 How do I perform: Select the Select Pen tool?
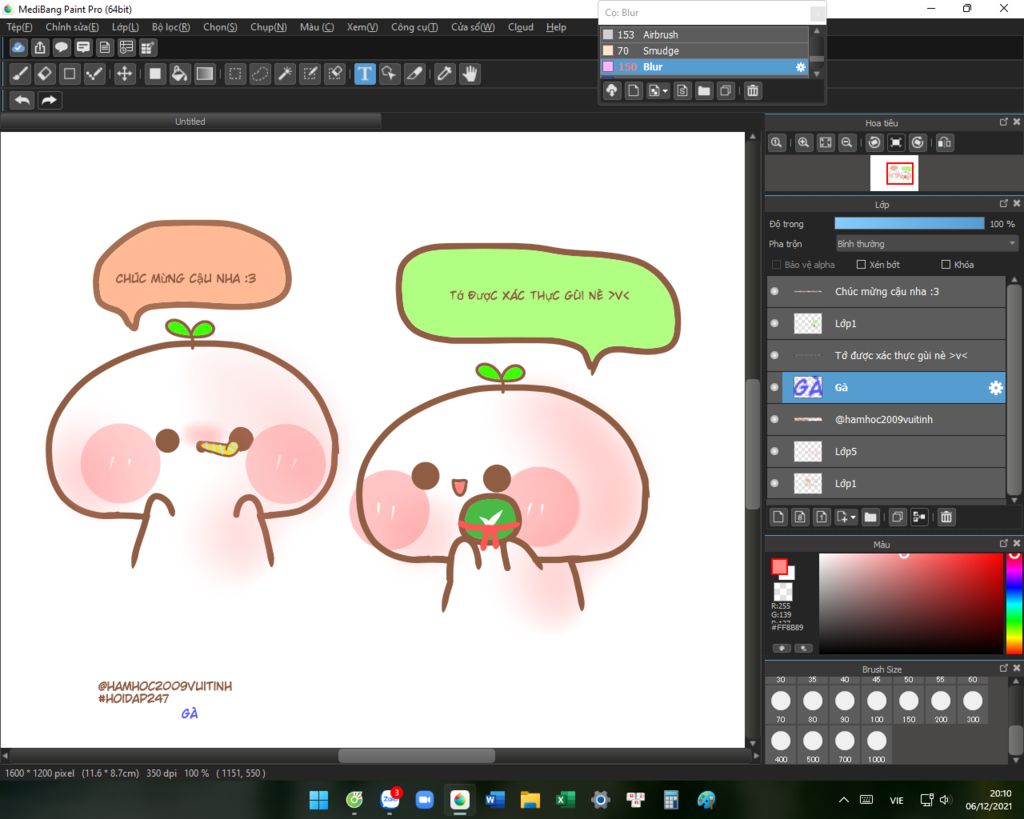[310, 74]
